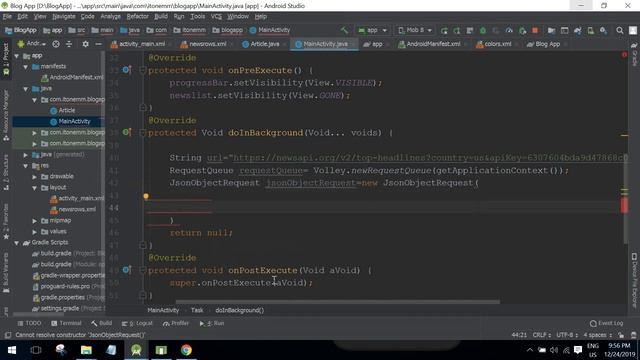The image size is (640, 360).
Task: Toggle the Resource Manager side tab
Action: tap(6, 115)
